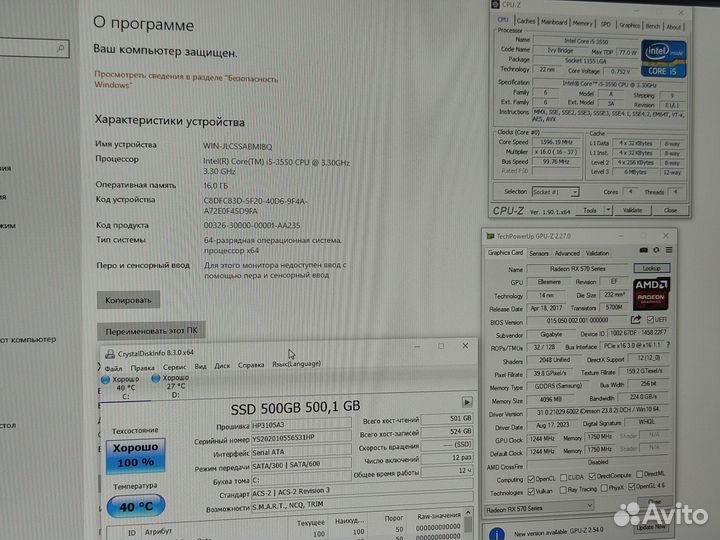Image resolution: width=720 pixels, height=540 pixels.
Task: Click CPU-Z Tools button
Action: [590, 210]
